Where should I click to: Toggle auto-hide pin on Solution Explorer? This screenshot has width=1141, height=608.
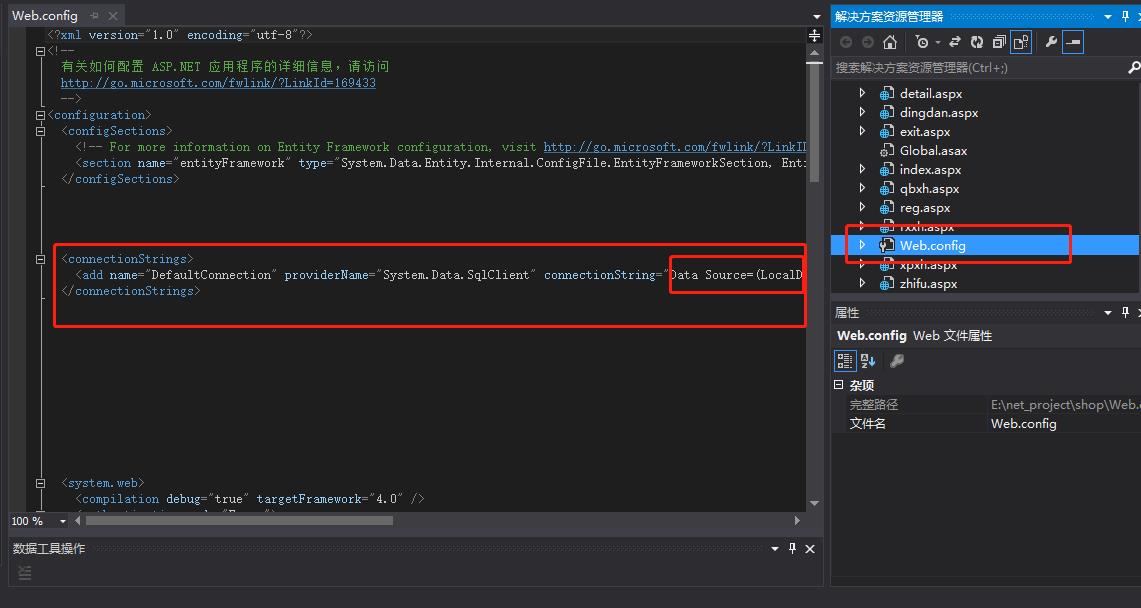[x=1126, y=17]
